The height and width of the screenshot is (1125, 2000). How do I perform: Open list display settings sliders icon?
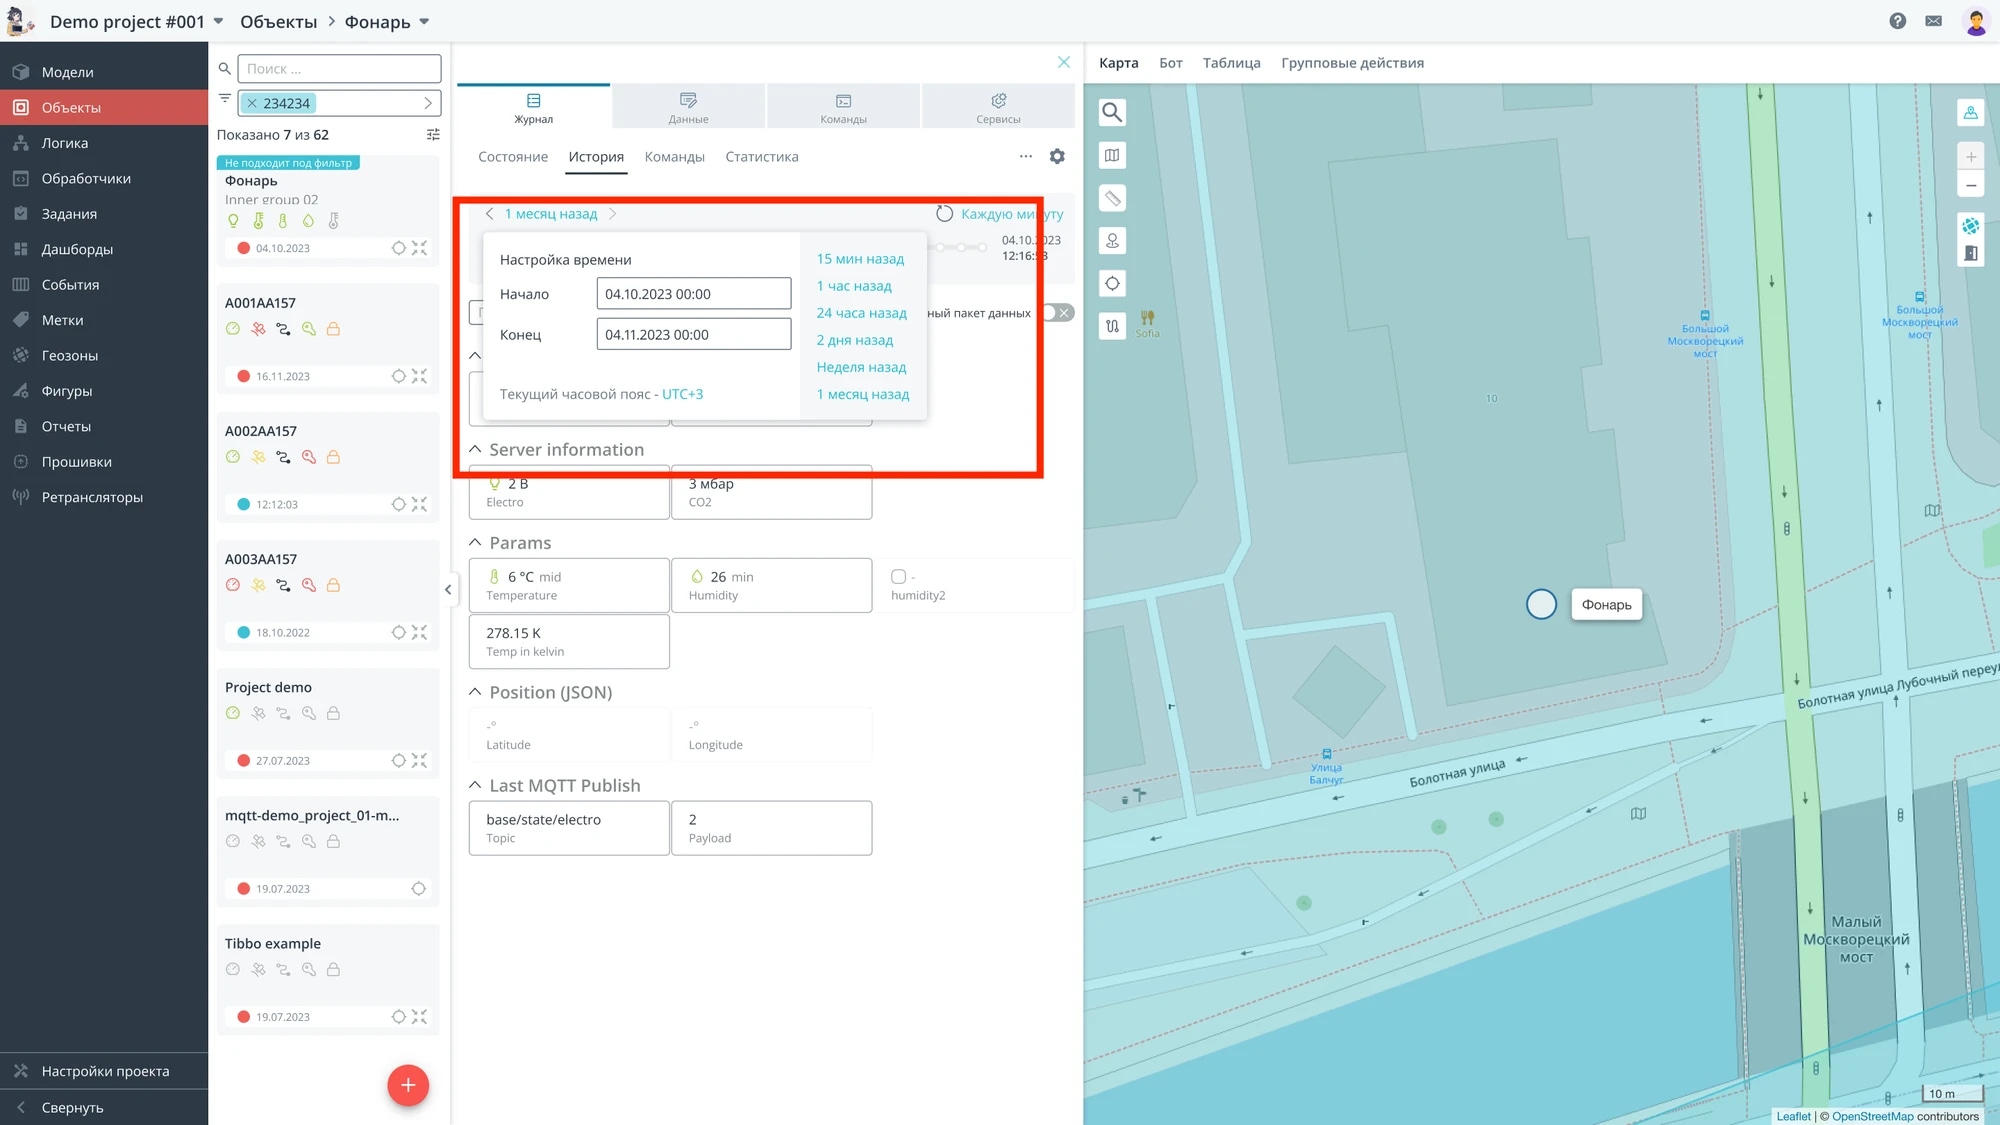[433, 134]
